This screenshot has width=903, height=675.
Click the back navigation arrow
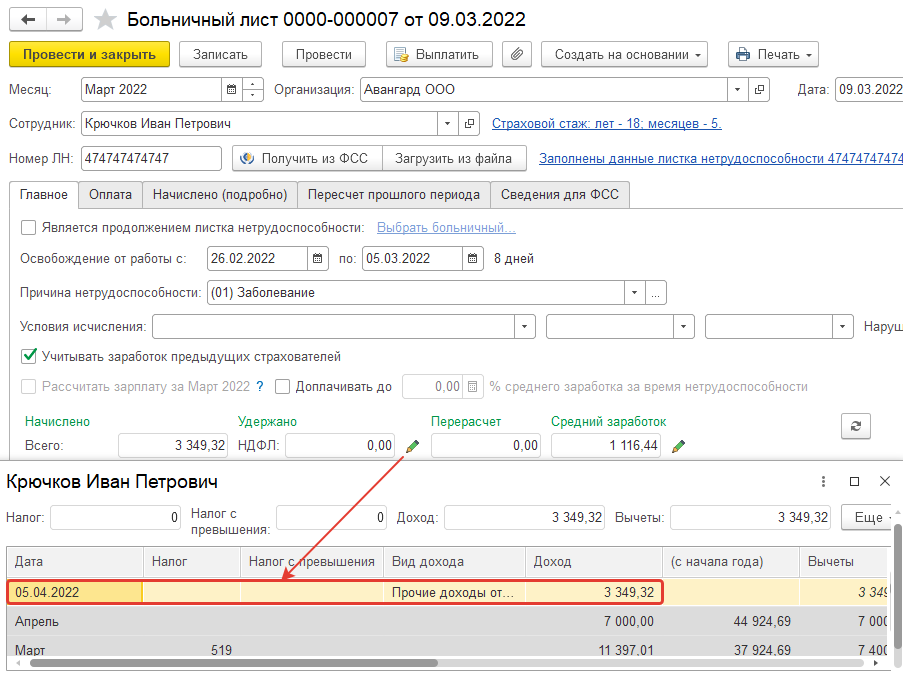[x=27, y=20]
